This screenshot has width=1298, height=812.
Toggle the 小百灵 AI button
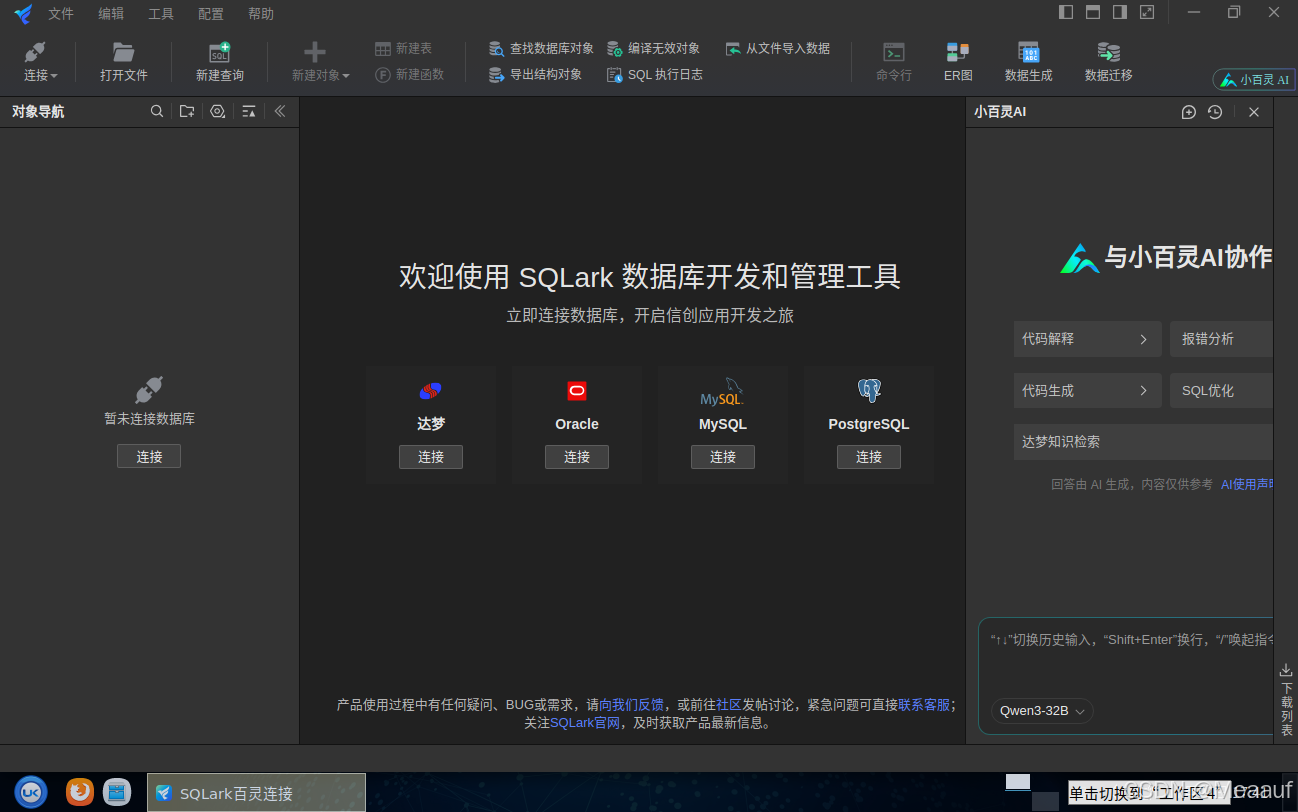point(1254,79)
